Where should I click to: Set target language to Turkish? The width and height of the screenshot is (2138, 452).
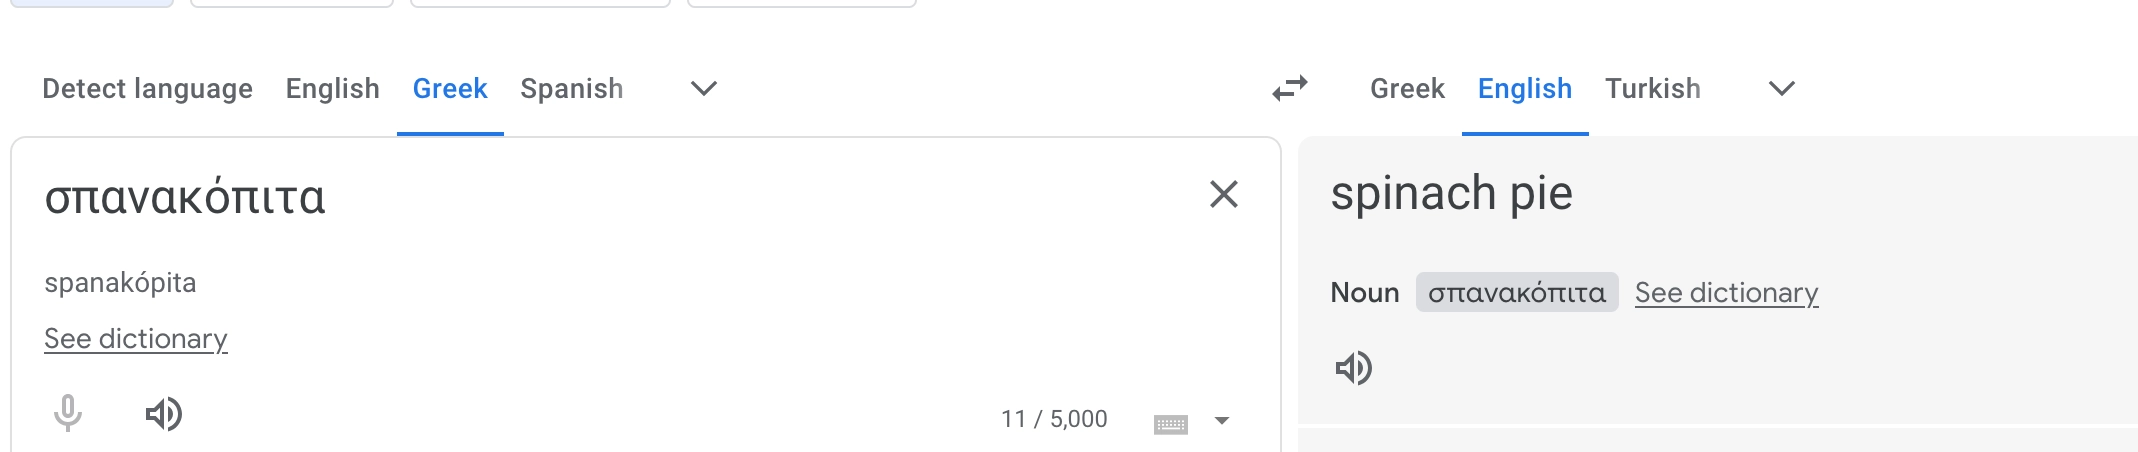pyautogui.click(x=1653, y=89)
